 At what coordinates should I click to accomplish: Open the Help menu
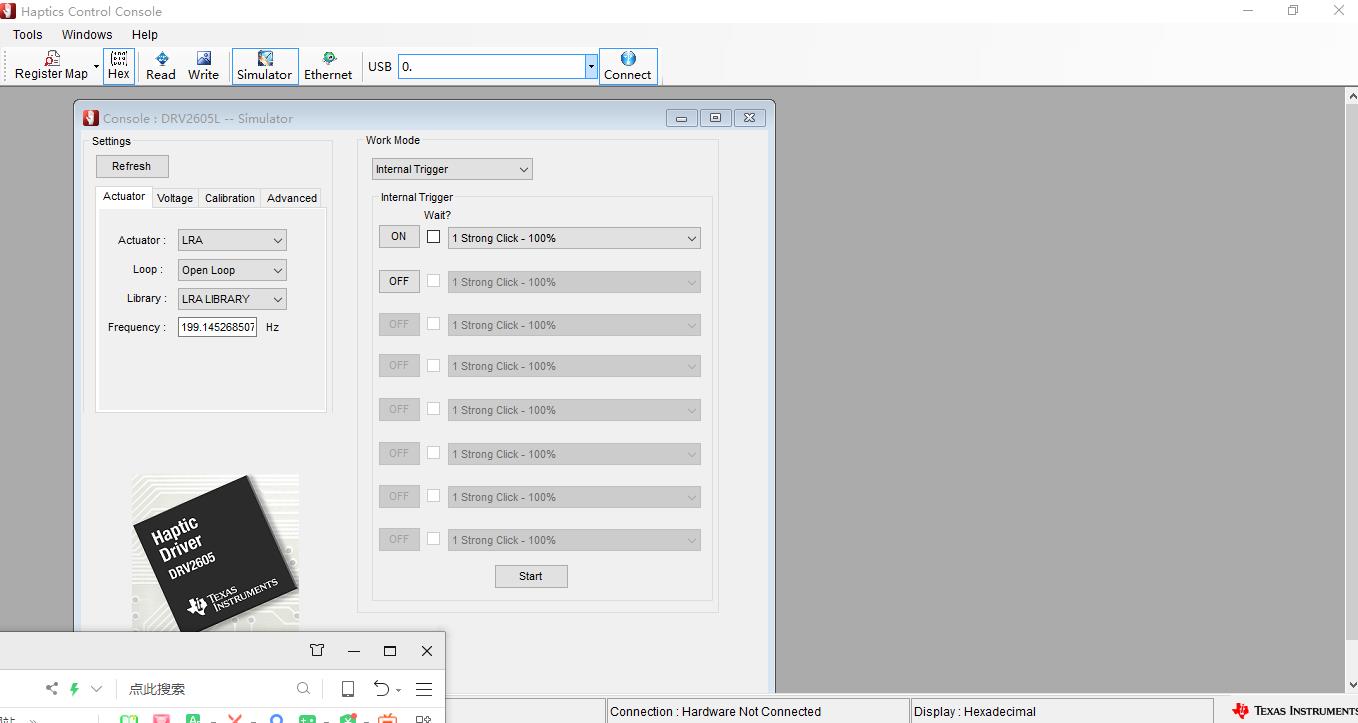145,34
